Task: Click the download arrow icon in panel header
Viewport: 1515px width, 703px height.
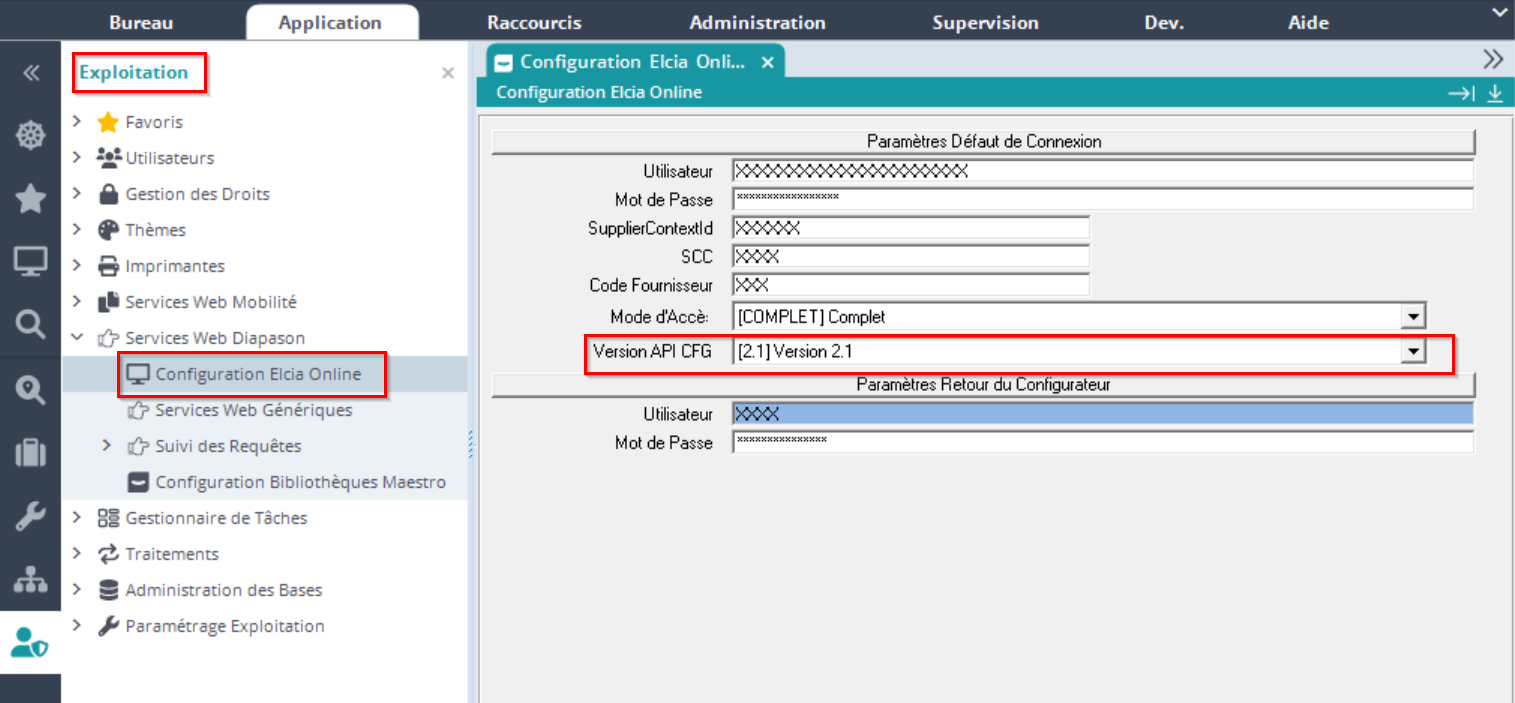Action: (x=1495, y=93)
